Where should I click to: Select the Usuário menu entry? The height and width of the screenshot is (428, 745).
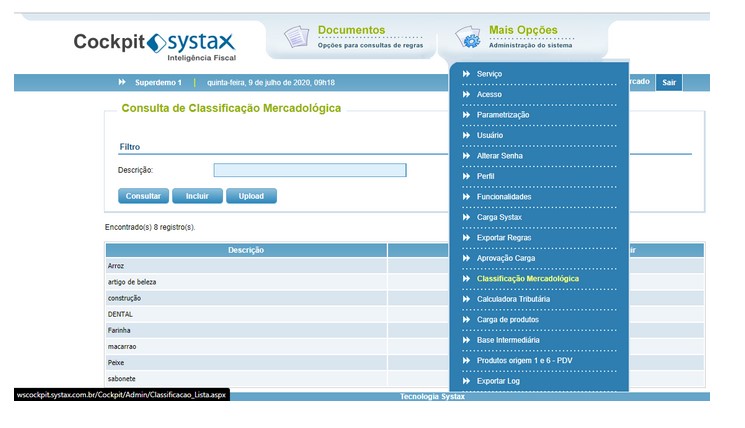(490, 135)
